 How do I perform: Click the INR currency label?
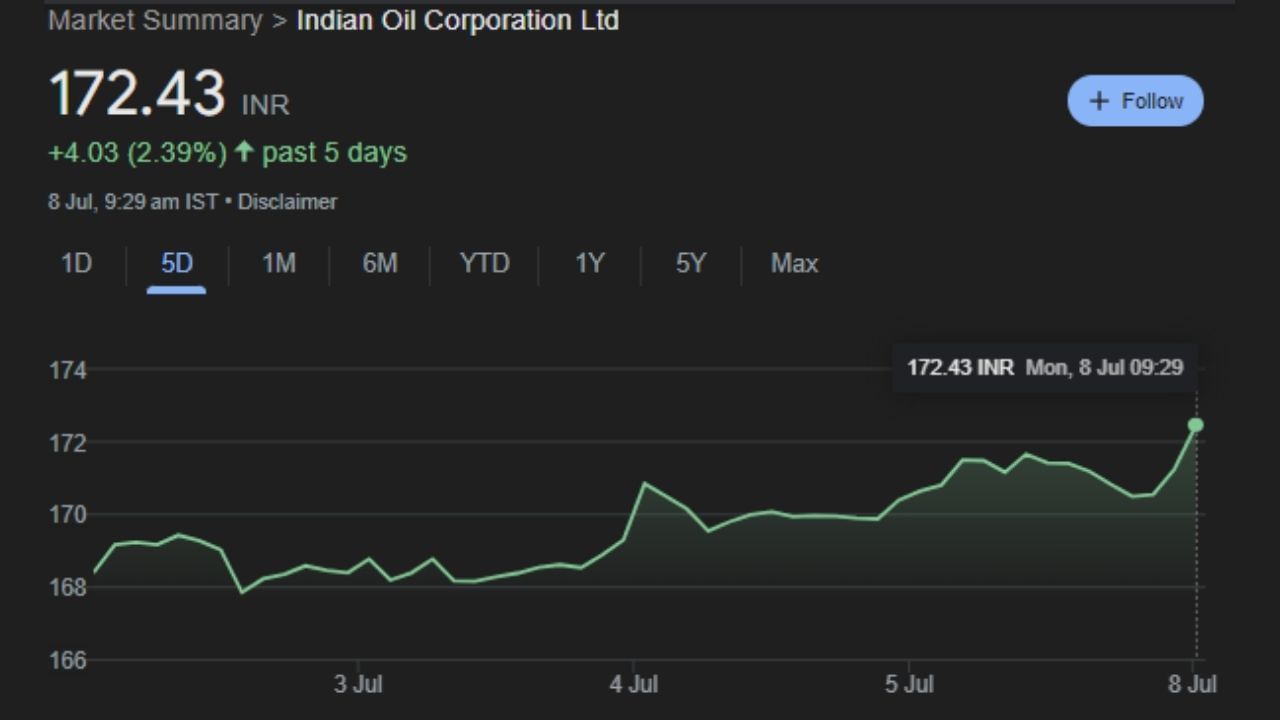click(266, 104)
